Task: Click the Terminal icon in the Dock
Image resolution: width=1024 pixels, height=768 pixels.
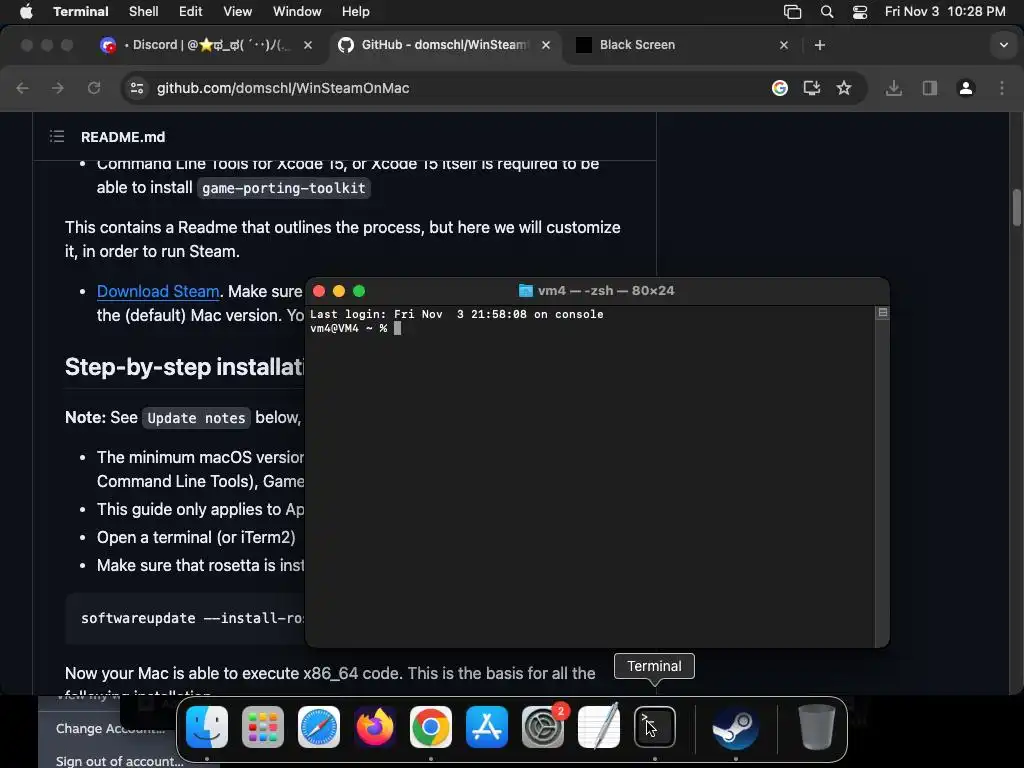Action: click(654, 727)
